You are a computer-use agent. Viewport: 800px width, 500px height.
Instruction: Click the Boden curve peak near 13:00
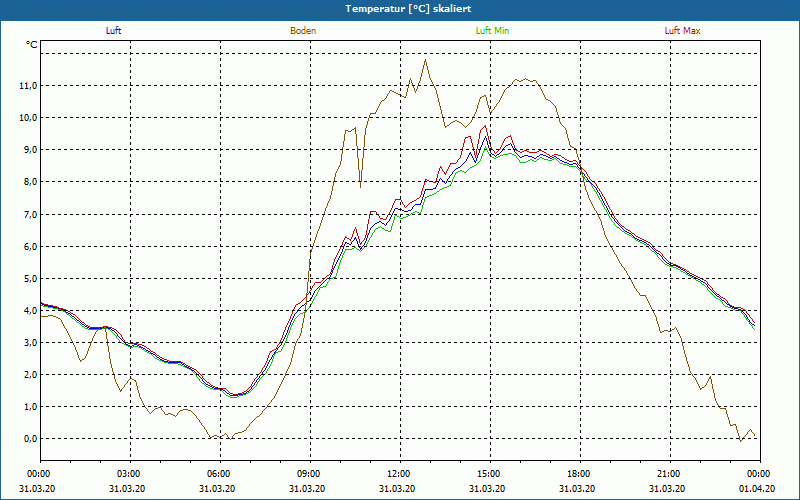425,60
